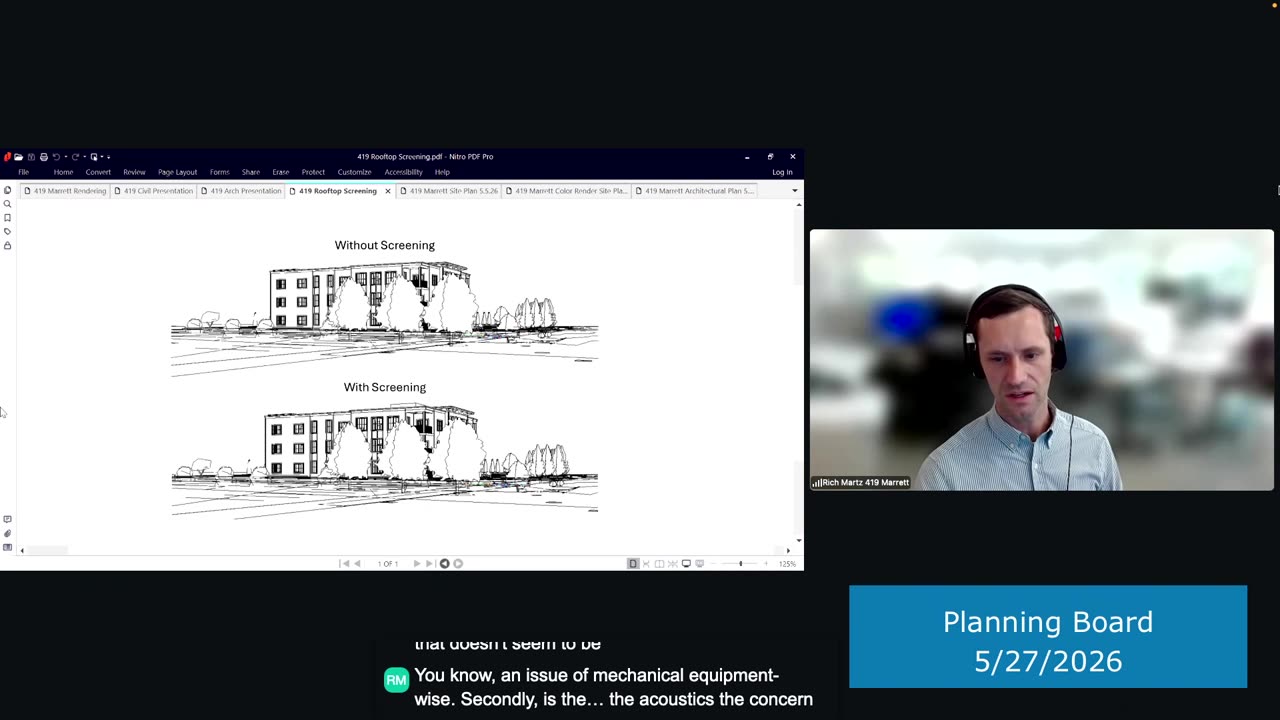
Task: Enable continuous page view mode
Action: 646,563
